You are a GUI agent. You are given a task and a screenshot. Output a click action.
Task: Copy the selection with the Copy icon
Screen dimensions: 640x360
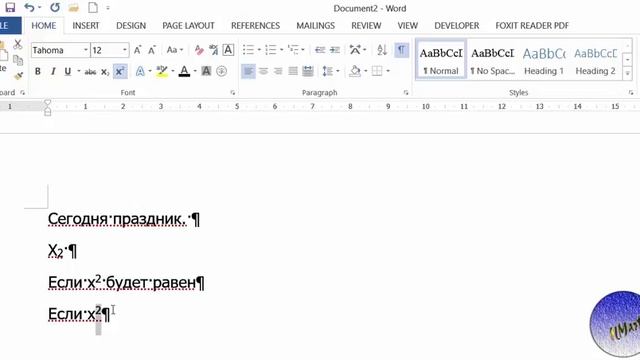pos(18,60)
